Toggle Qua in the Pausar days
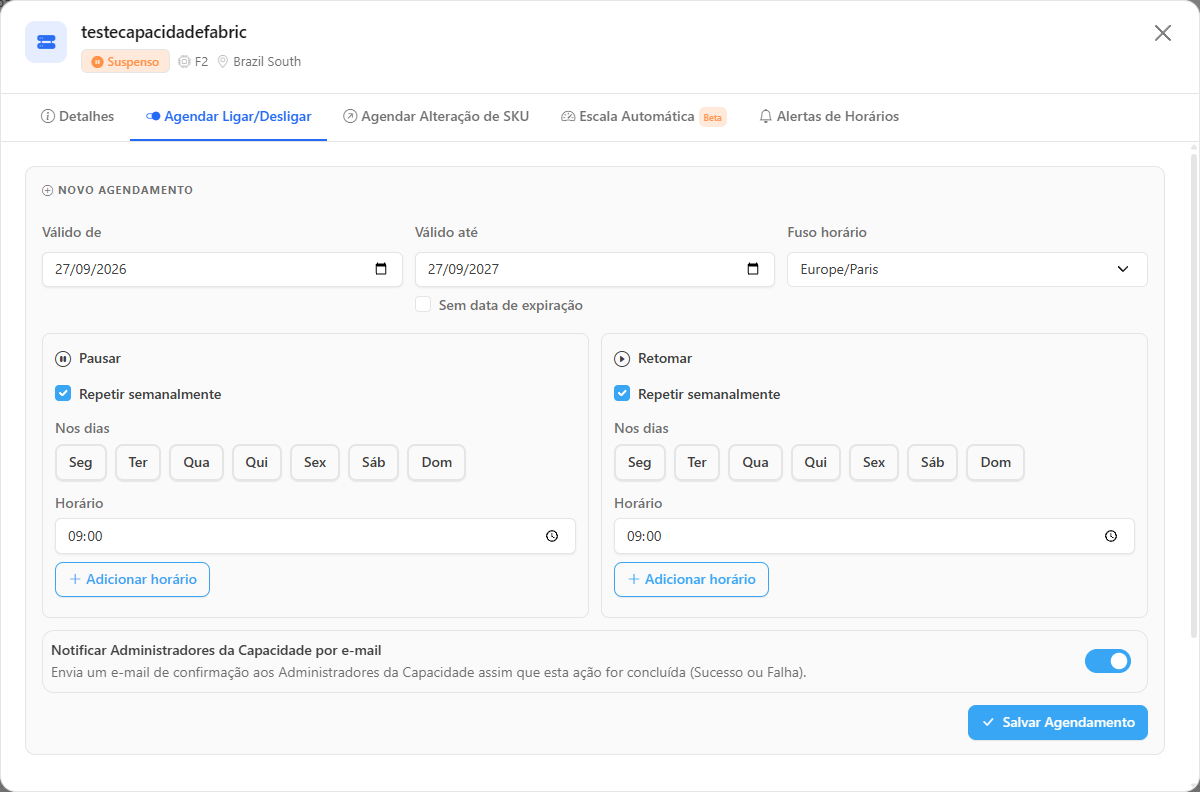The width and height of the screenshot is (1200, 792). coord(197,463)
